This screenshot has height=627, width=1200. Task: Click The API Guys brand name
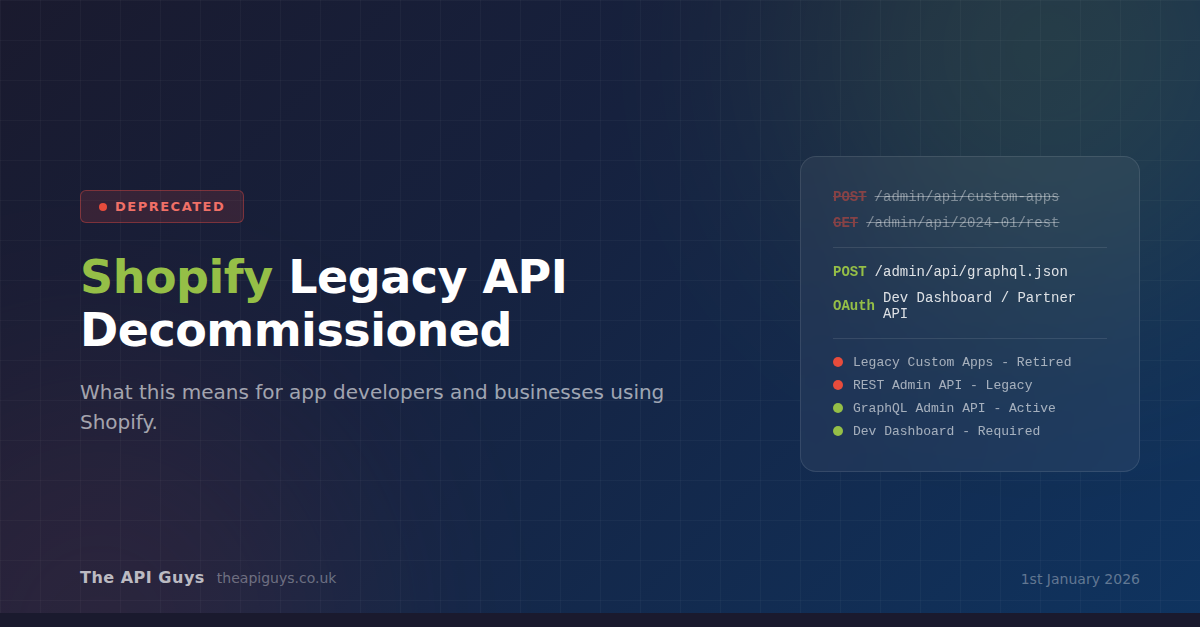pos(142,577)
